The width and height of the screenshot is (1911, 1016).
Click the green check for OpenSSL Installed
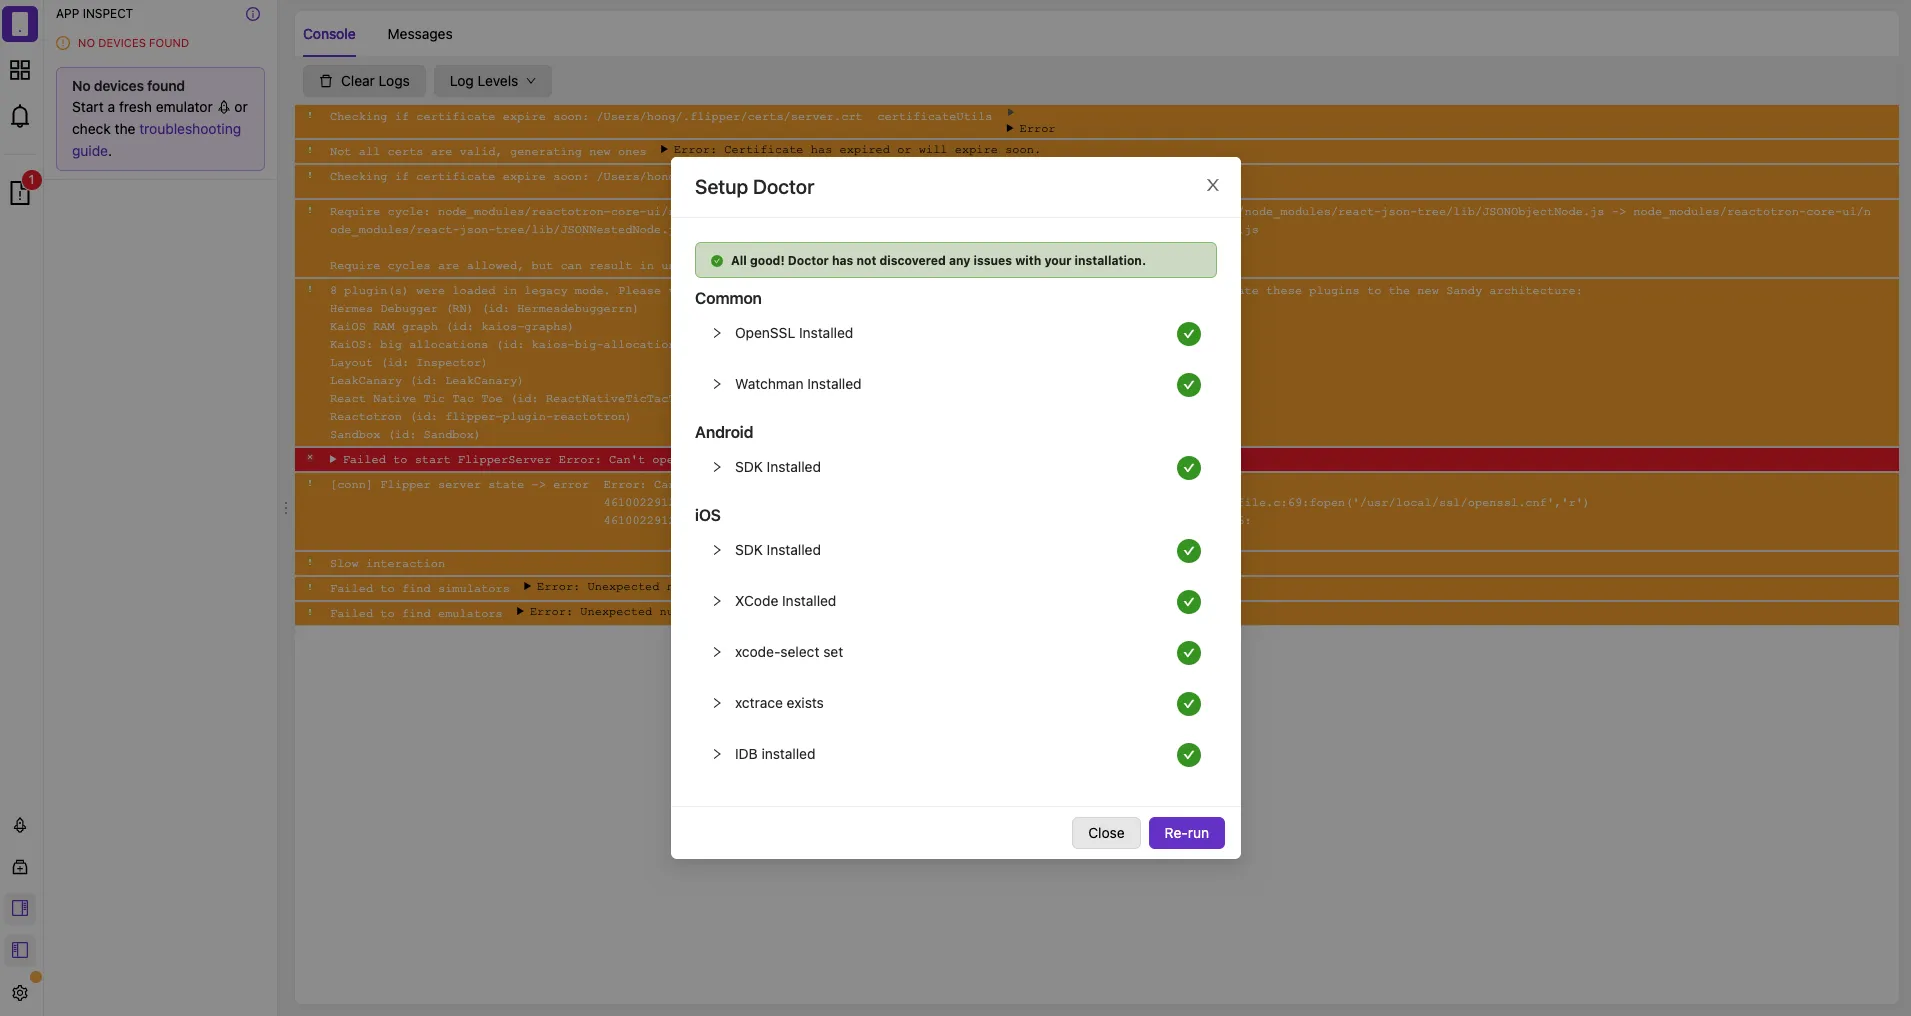(x=1189, y=334)
